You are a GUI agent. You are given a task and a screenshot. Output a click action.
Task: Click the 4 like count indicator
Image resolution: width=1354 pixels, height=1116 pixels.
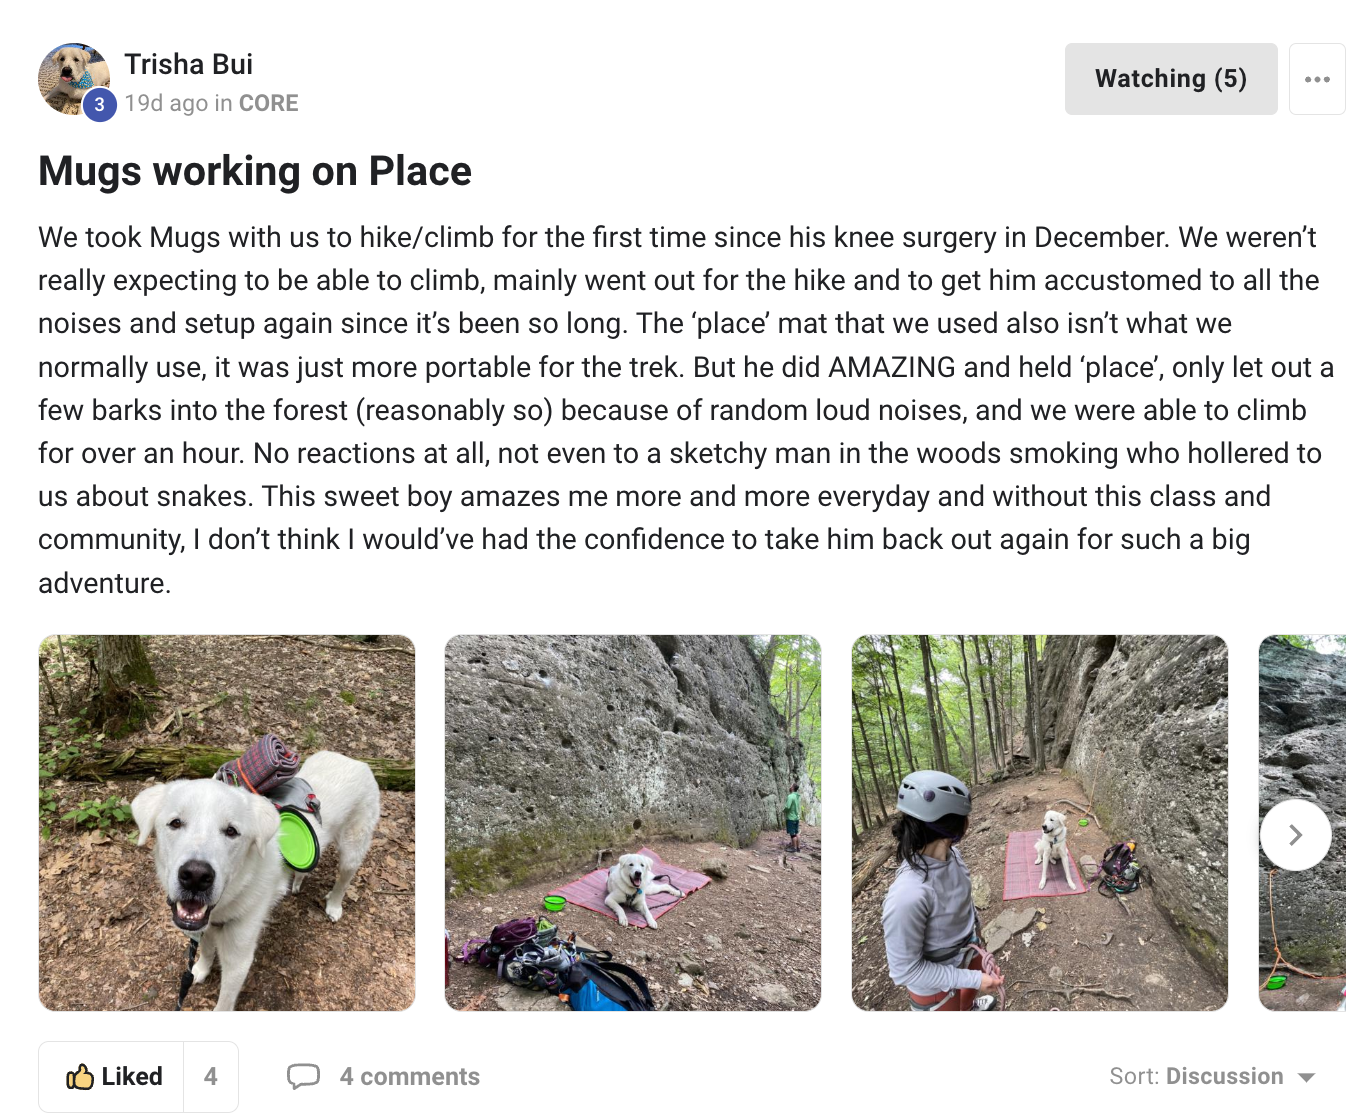click(211, 1076)
